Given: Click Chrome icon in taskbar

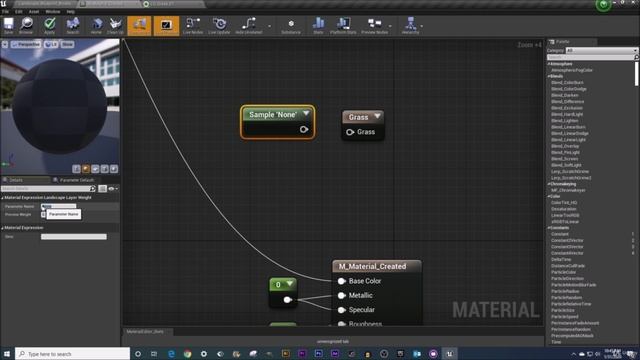Looking at the screenshot, I should pos(187,353).
